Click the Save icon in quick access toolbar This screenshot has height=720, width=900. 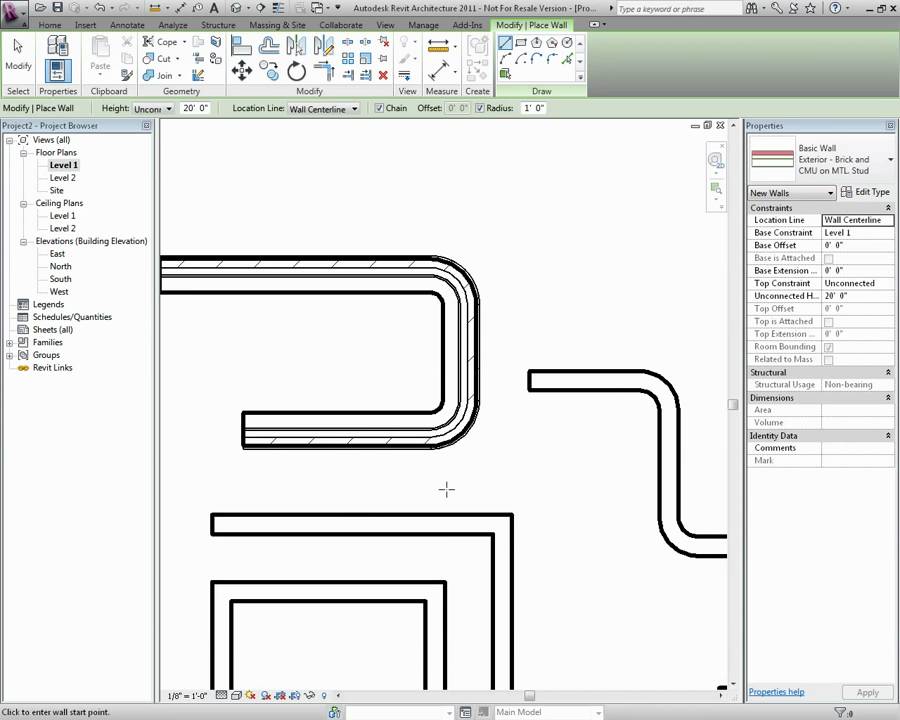pos(57,7)
